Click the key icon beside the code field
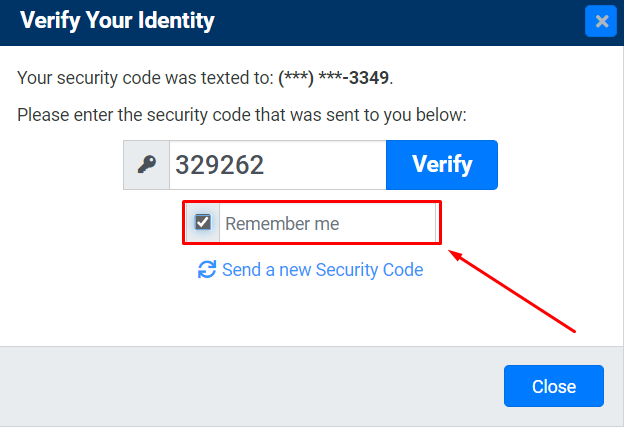Viewport: 624px width, 427px height. coord(147,164)
